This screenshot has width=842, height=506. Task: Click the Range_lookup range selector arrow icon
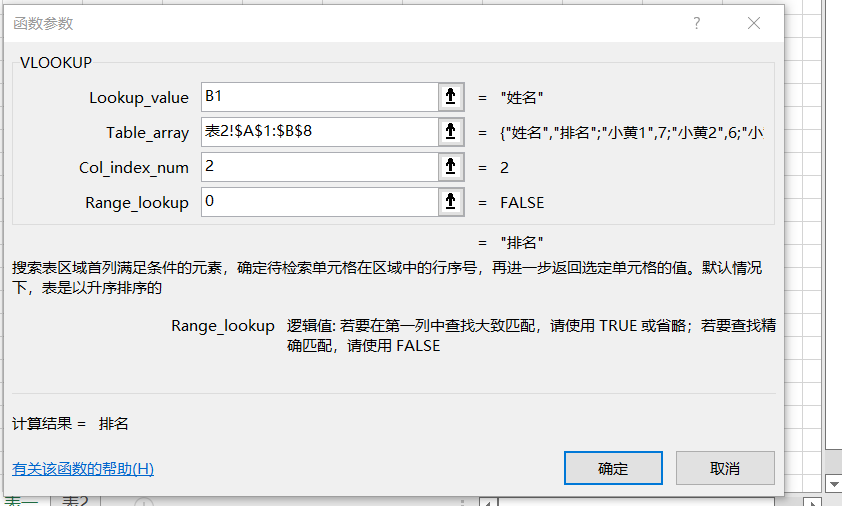(x=451, y=202)
